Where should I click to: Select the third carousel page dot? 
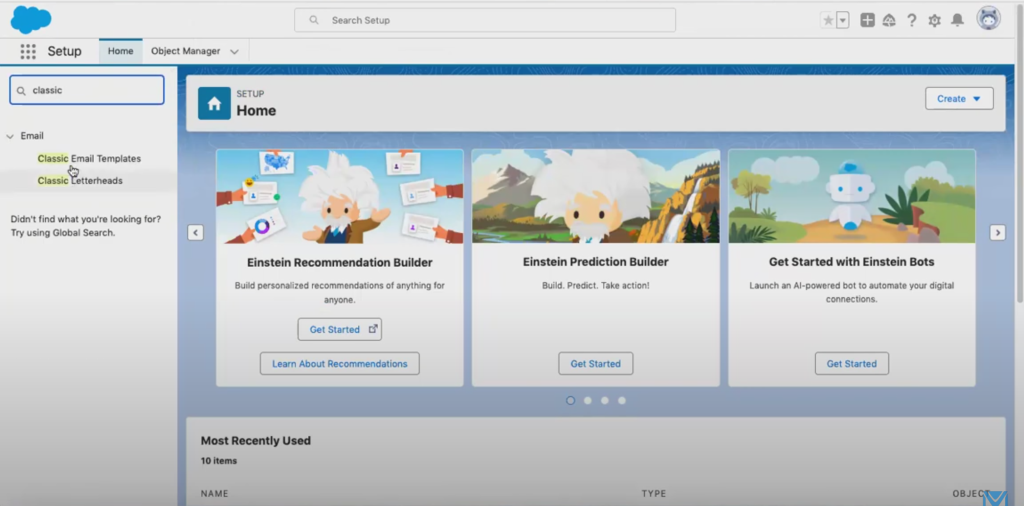click(x=605, y=400)
